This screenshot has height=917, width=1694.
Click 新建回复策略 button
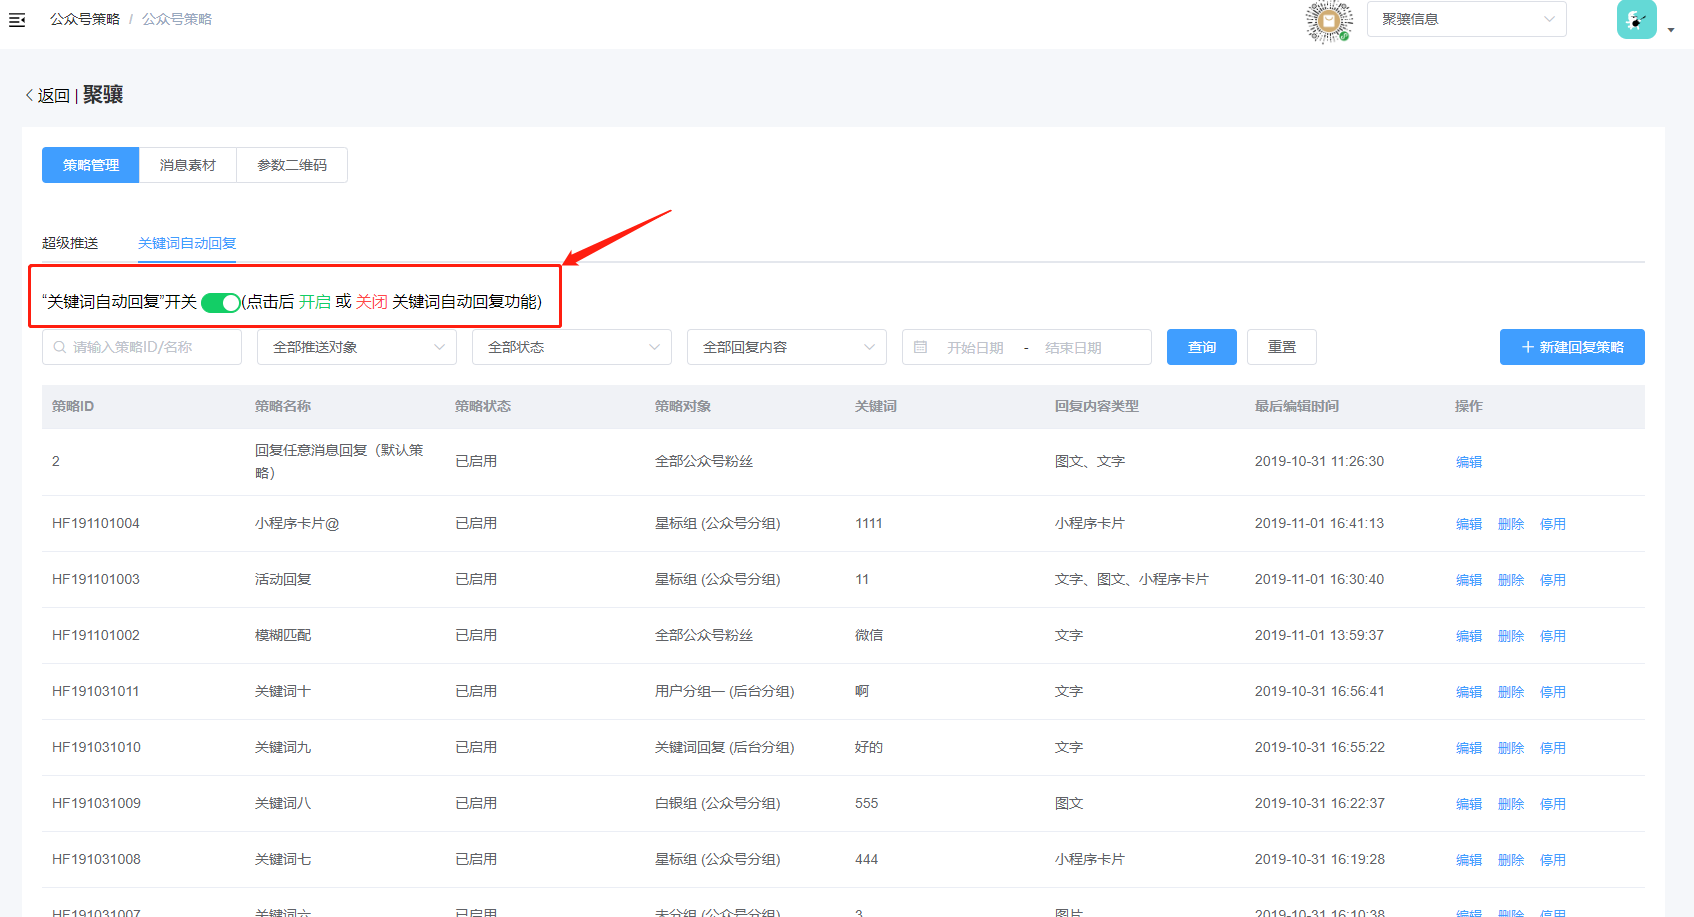(x=1572, y=347)
